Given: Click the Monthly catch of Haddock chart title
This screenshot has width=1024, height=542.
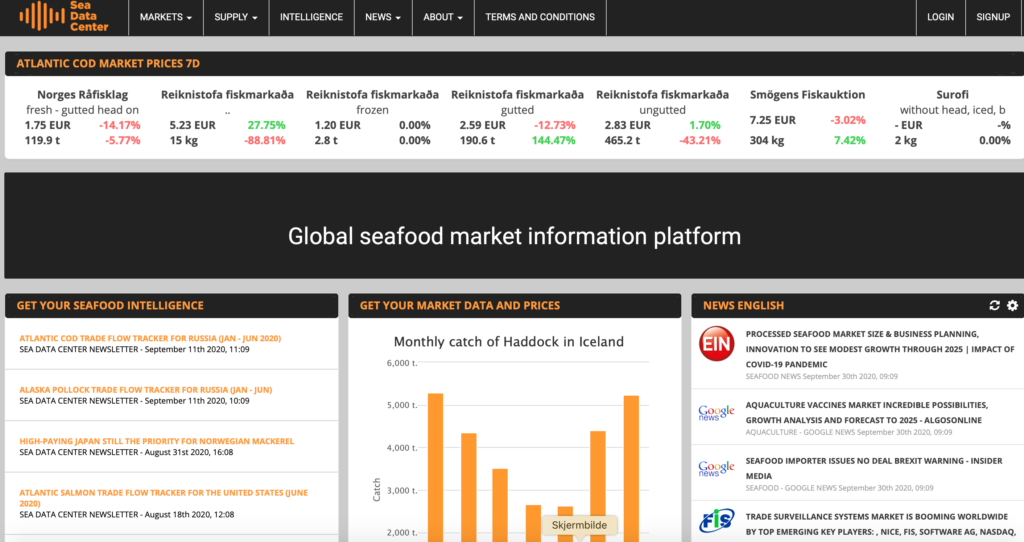Looking at the screenshot, I should point(509,342).
